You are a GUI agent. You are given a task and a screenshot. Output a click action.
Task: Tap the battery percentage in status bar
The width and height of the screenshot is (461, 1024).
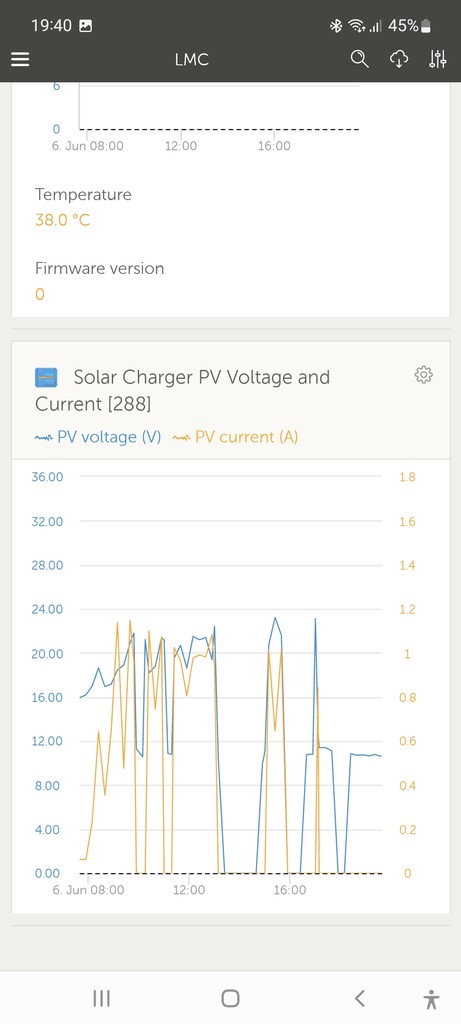tap(403, 26)
